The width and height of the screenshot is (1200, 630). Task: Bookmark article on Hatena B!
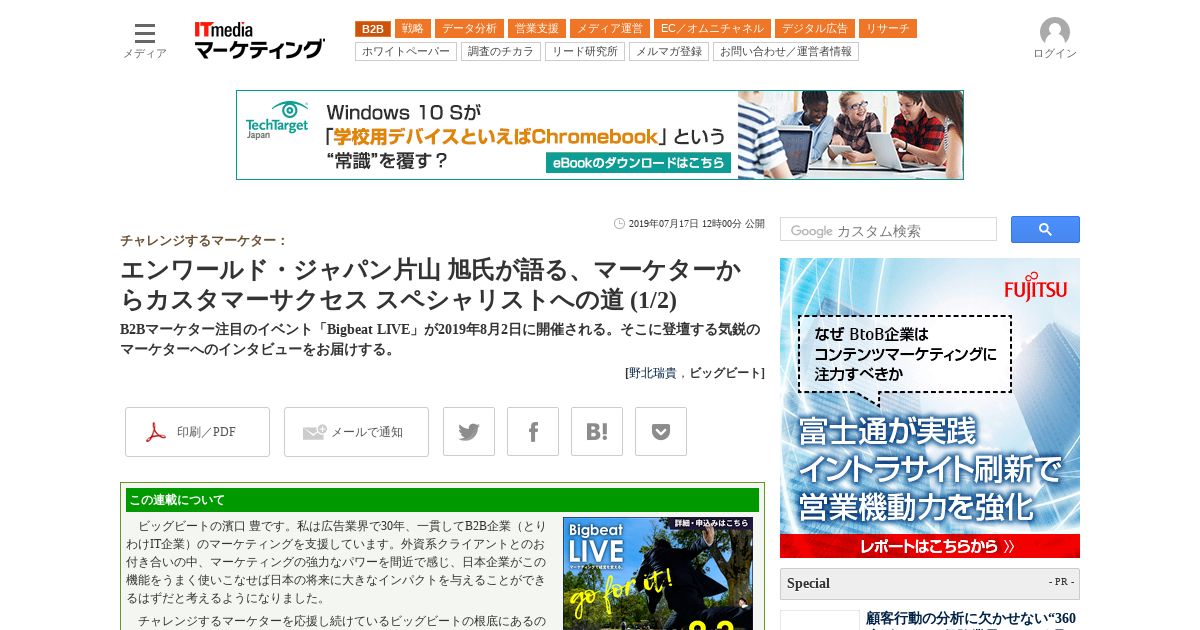[597, 432]
